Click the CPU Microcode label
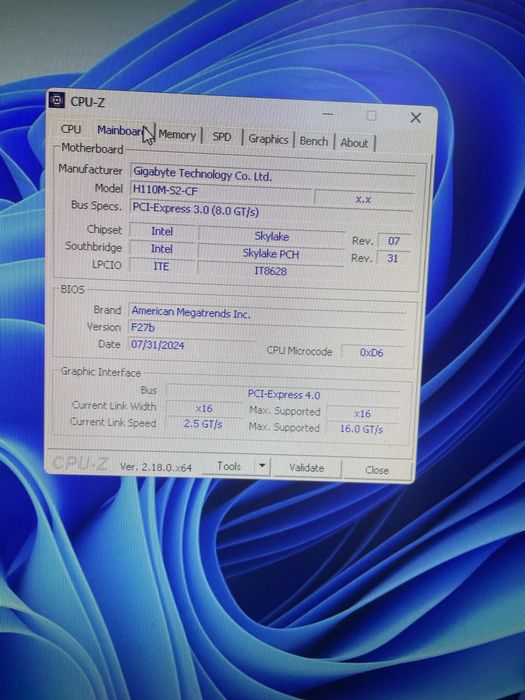Viewport: 525px width, 700px height. point(299,351)
